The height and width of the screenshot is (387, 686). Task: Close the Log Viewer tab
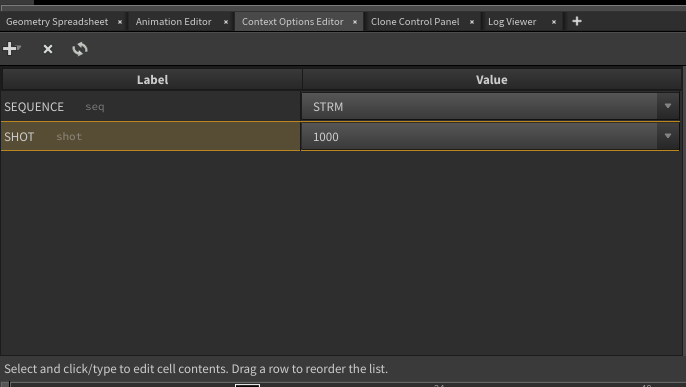[x=554, y=22]
